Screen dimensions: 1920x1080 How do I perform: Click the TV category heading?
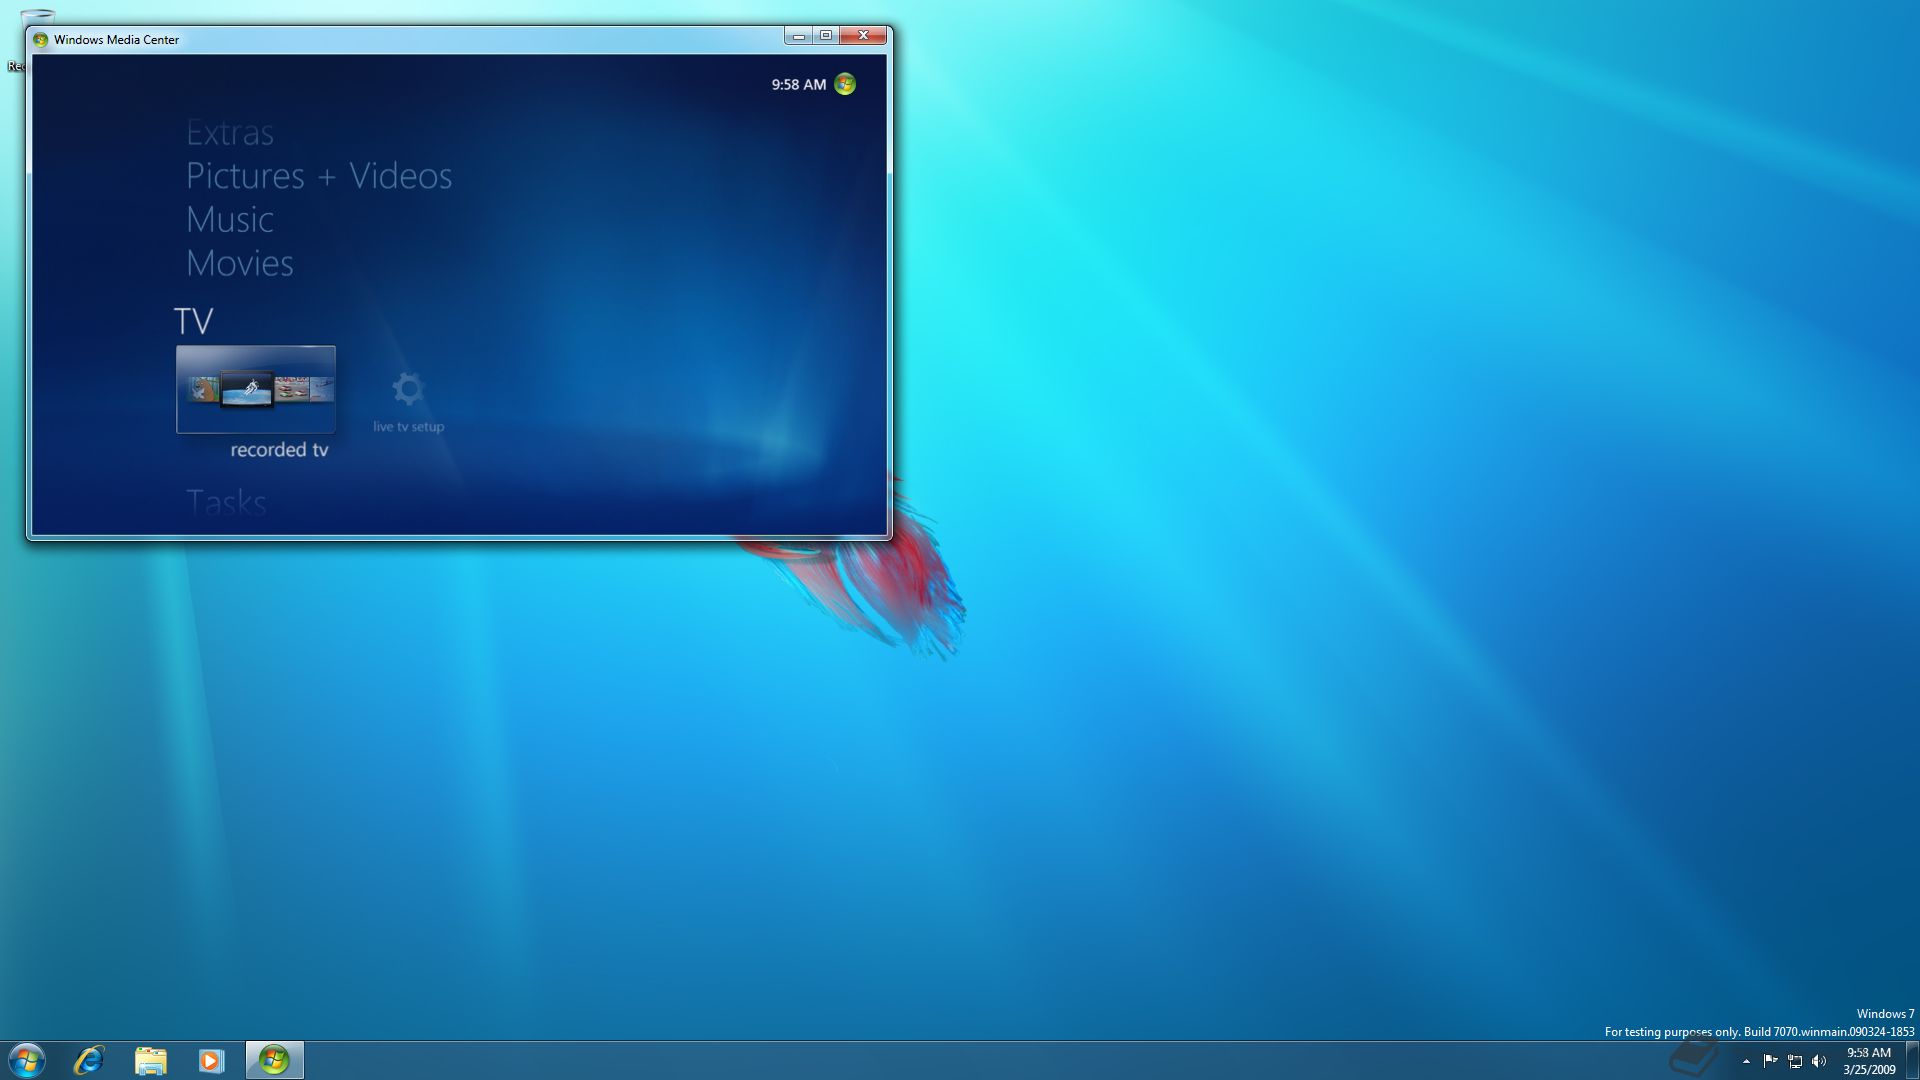point(193,321)
